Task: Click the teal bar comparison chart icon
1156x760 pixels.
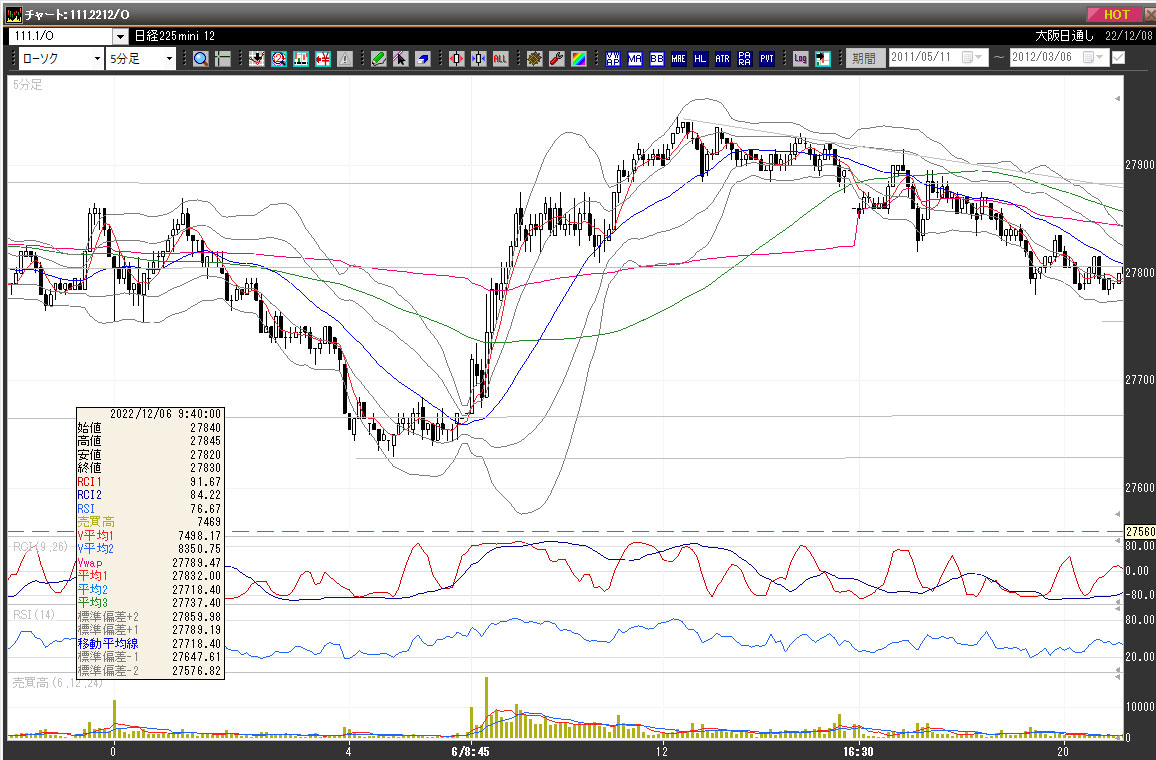Action: point(300,59)
